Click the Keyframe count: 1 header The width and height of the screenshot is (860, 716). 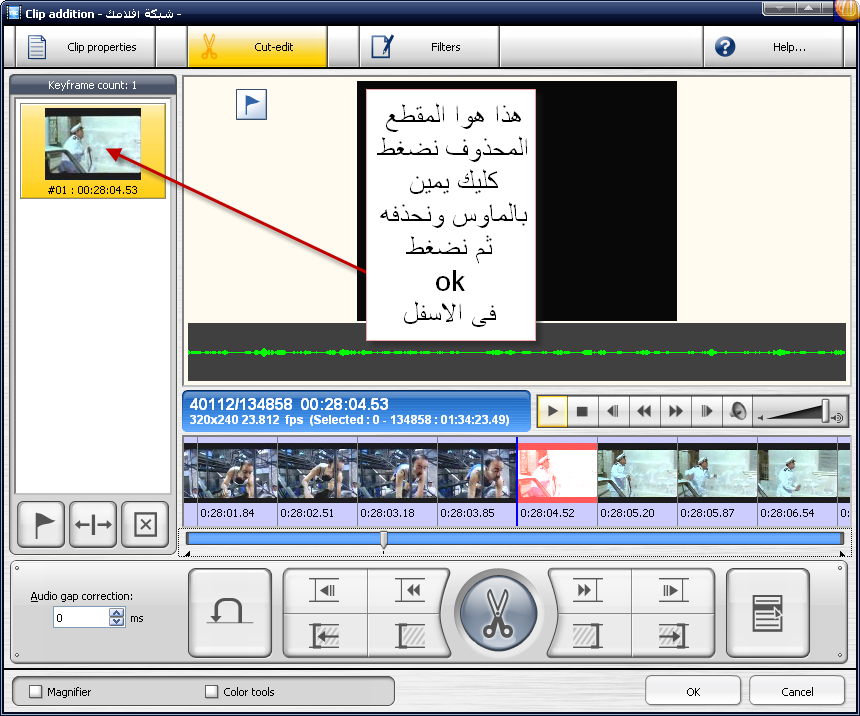[x=93, y=85]
